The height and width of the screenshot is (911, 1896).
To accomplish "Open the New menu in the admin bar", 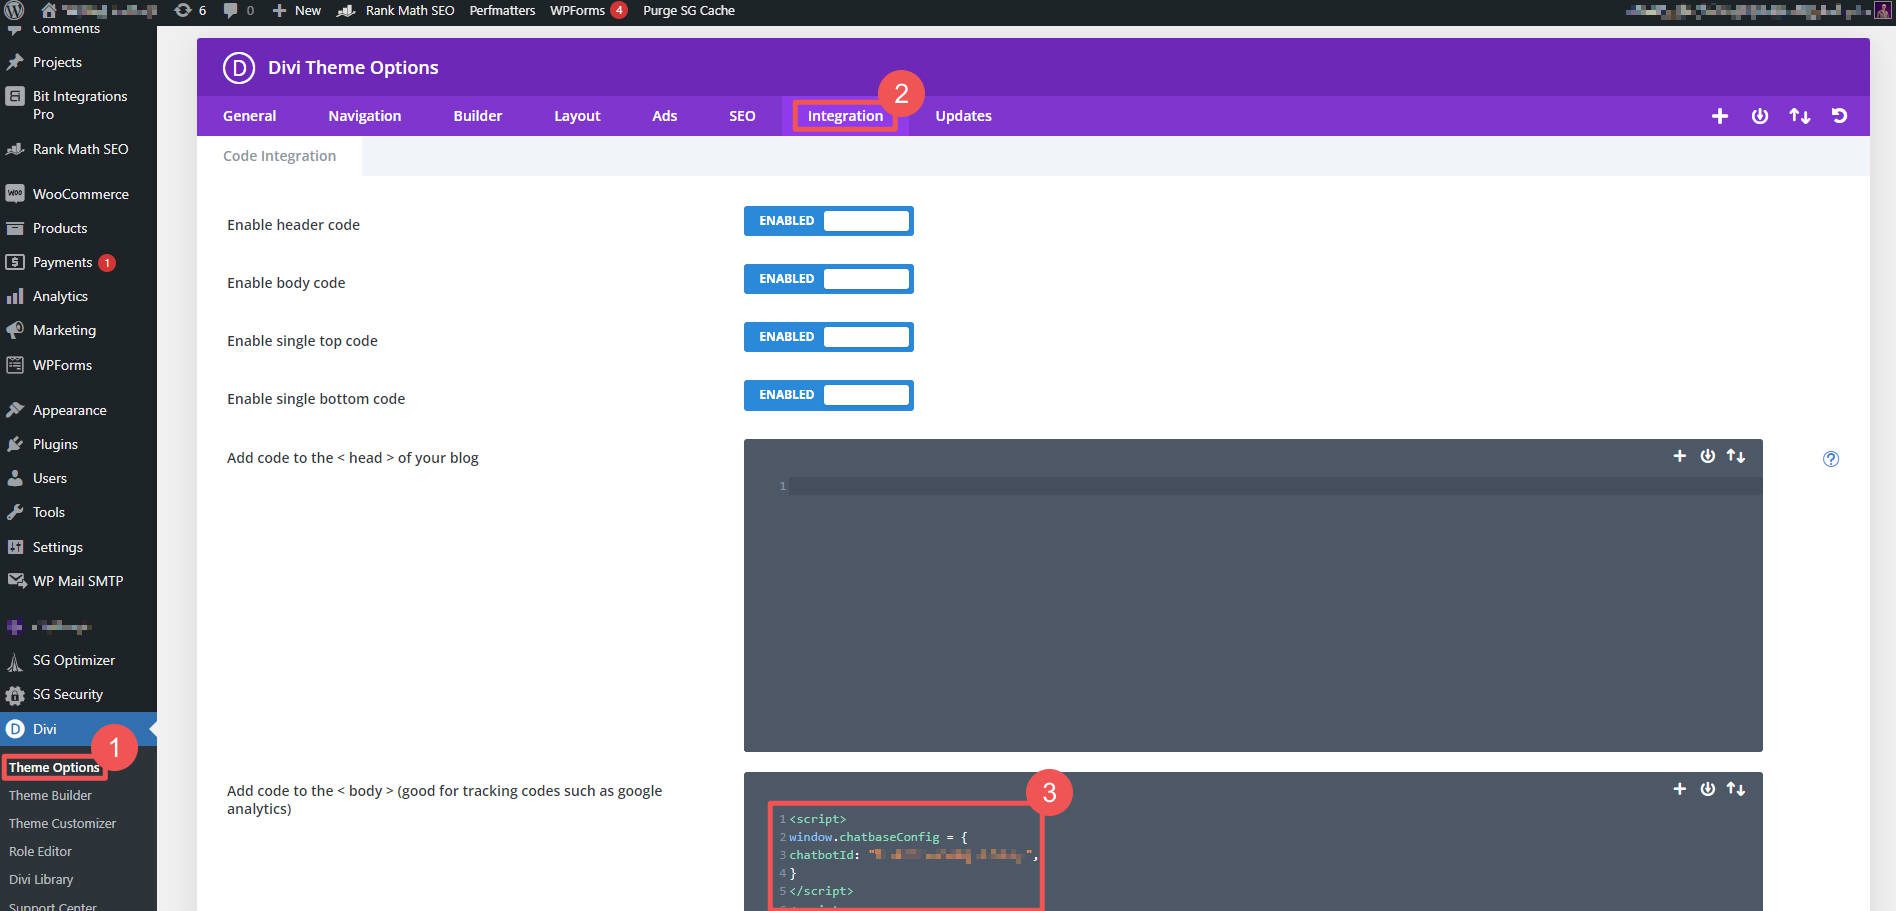I will coord(296,10).
